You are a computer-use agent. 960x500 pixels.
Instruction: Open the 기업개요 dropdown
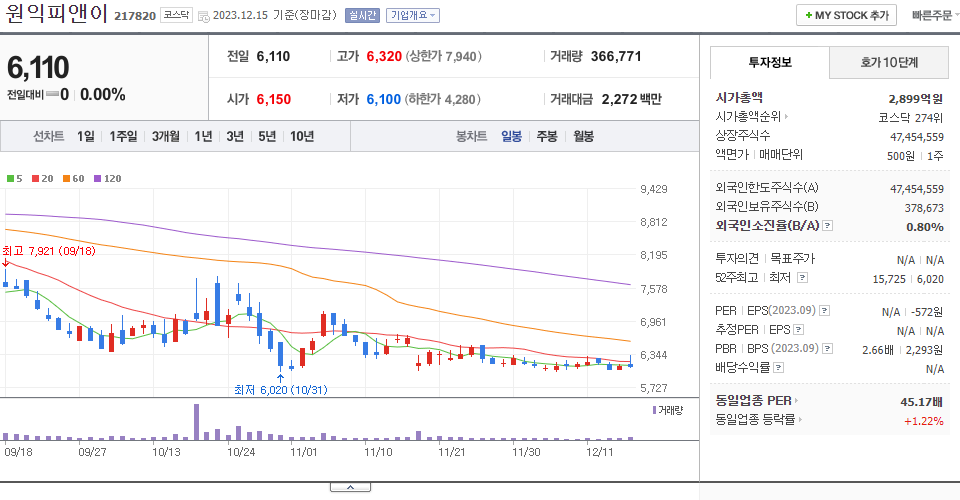pyautogui.click(x=413, y=15)
